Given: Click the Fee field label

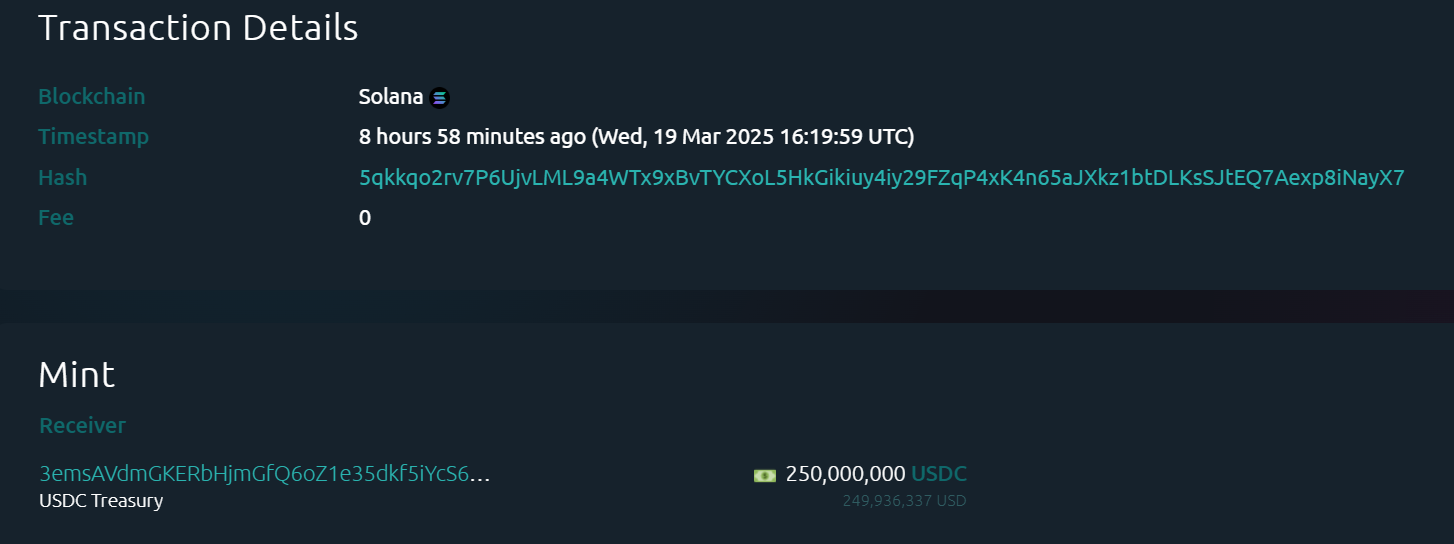Looking at the screenshot, I should (x=56, y=217).
